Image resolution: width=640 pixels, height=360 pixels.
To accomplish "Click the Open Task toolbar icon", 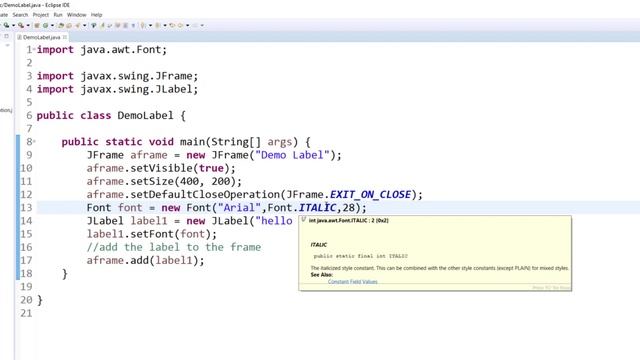I will pyautogui.click(x=69, y=25).
